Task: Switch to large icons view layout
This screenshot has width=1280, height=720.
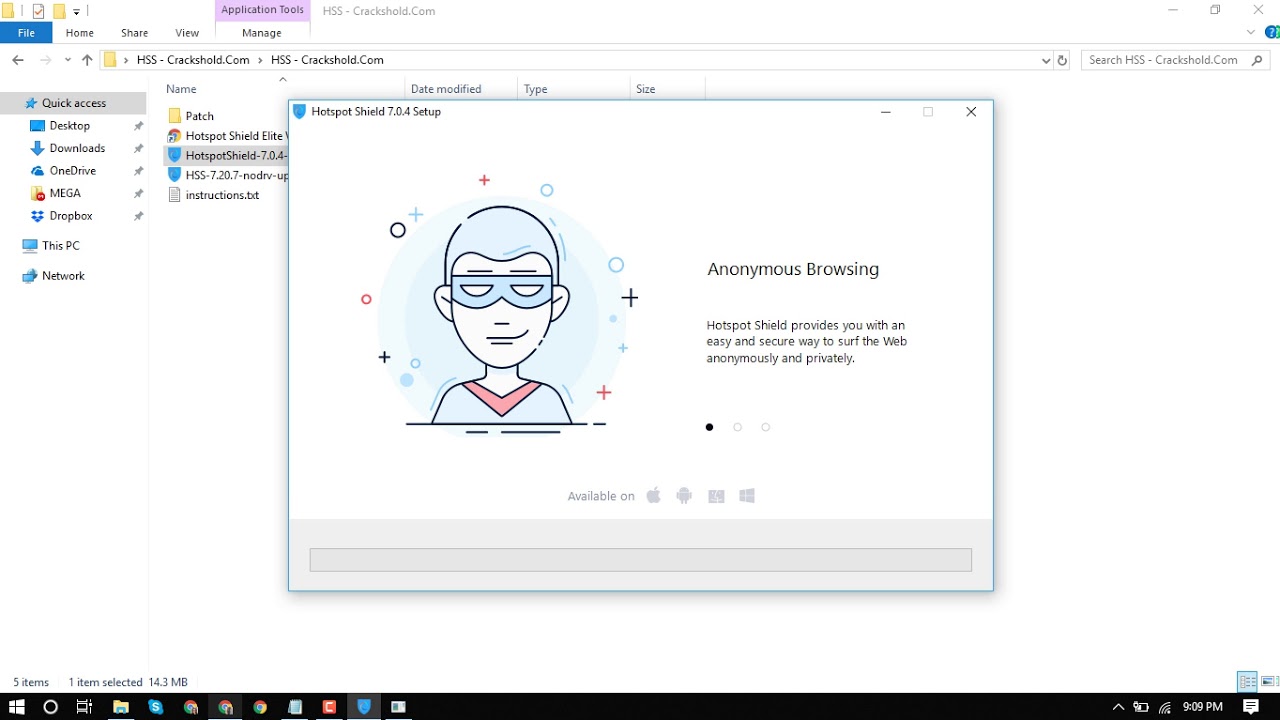Action: coord(1268,682)
